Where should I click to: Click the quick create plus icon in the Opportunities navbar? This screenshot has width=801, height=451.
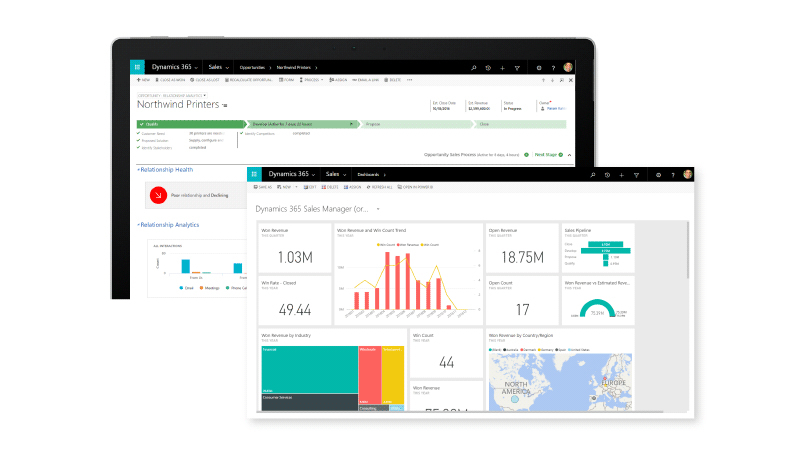point(502,67)
